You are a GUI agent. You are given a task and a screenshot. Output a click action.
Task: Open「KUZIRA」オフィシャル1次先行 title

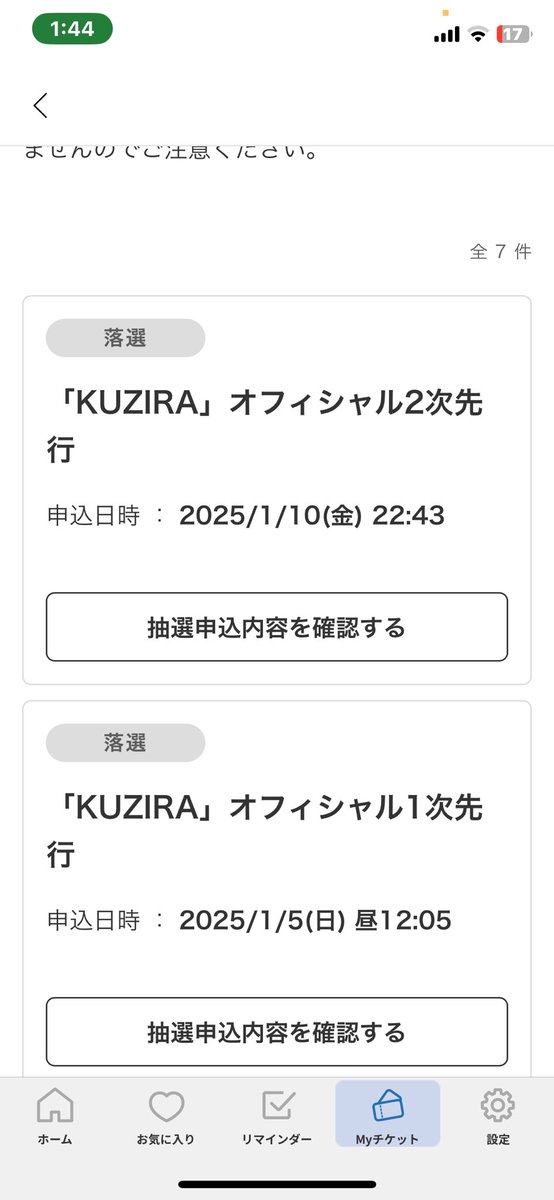point(269,830)
